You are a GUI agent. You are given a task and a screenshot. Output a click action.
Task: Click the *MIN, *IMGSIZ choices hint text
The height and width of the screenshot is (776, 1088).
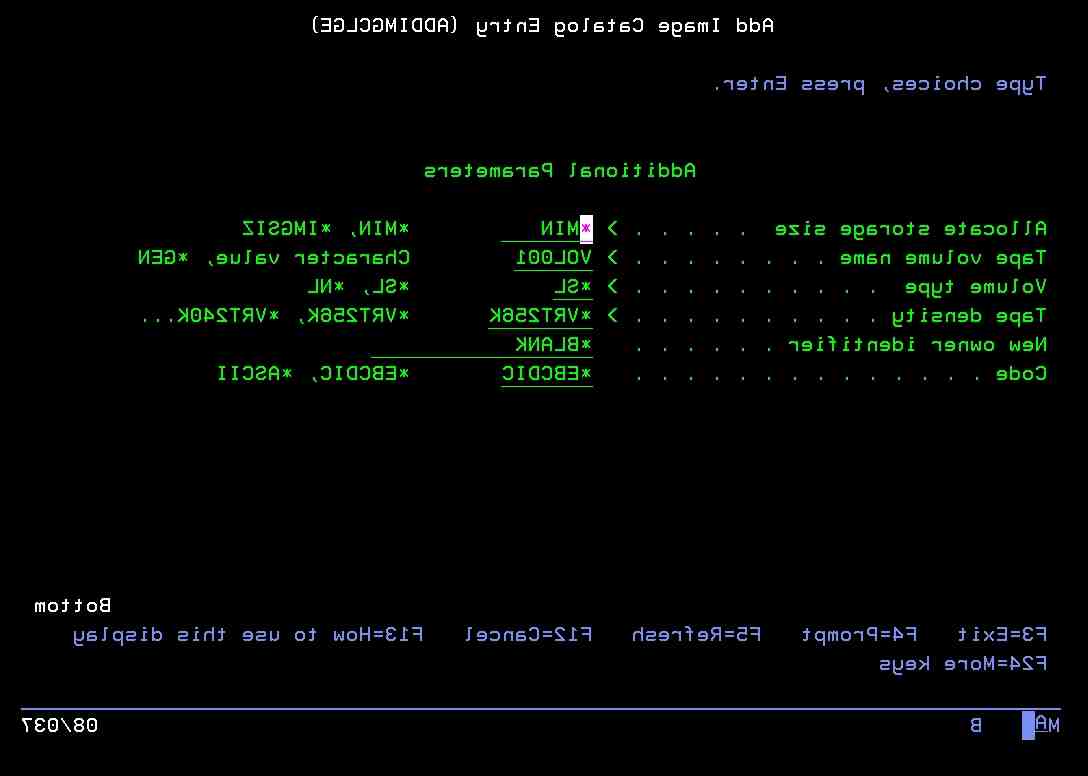(x=326, y=229)
